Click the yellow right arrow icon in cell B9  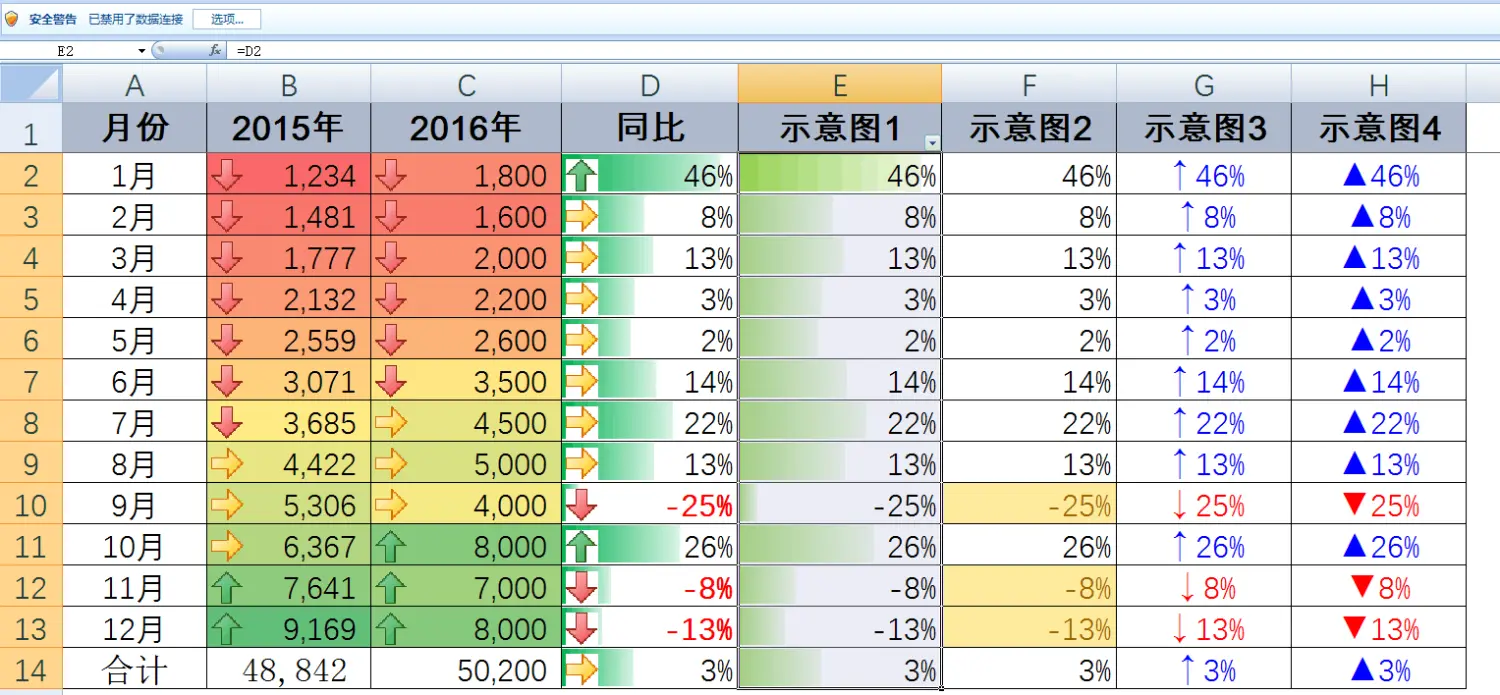coord(227,464)
